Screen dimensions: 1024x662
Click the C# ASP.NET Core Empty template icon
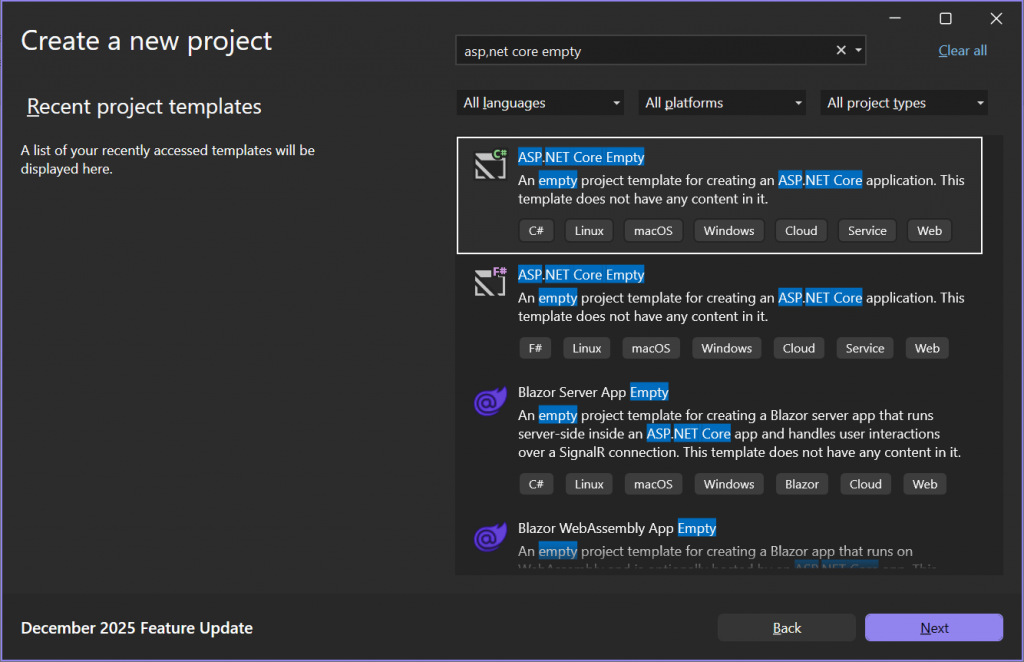[489, 166]
